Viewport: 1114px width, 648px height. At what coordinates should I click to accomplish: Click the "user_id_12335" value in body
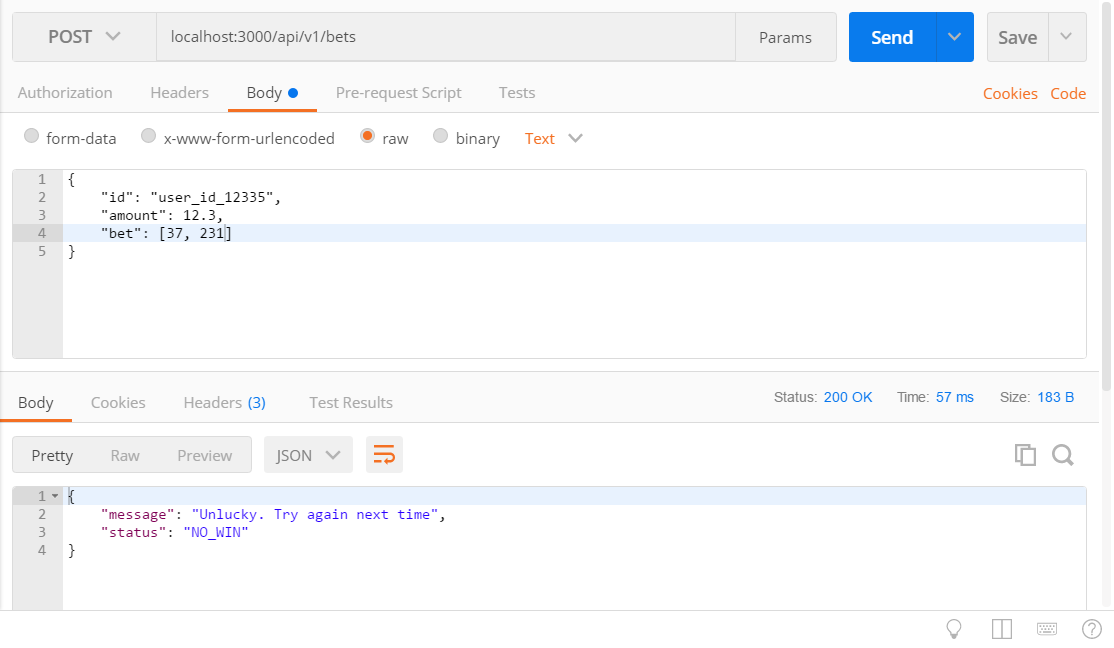(212, 198)
